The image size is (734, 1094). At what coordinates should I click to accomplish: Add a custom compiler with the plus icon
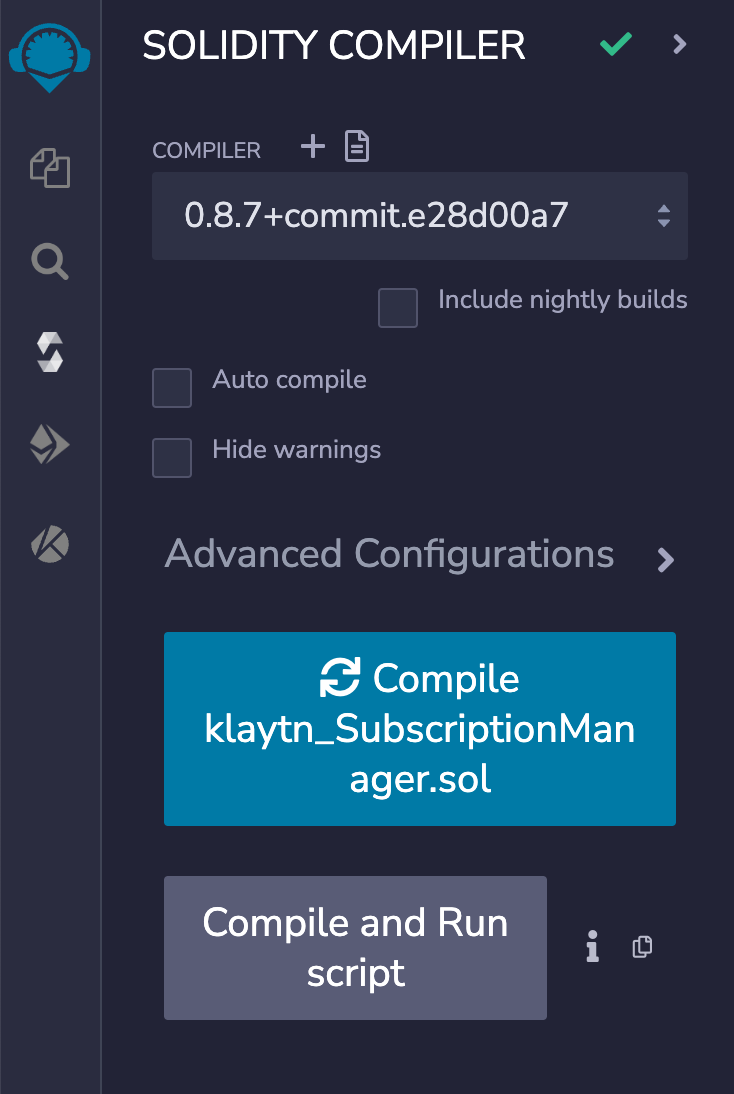[313, 147]
